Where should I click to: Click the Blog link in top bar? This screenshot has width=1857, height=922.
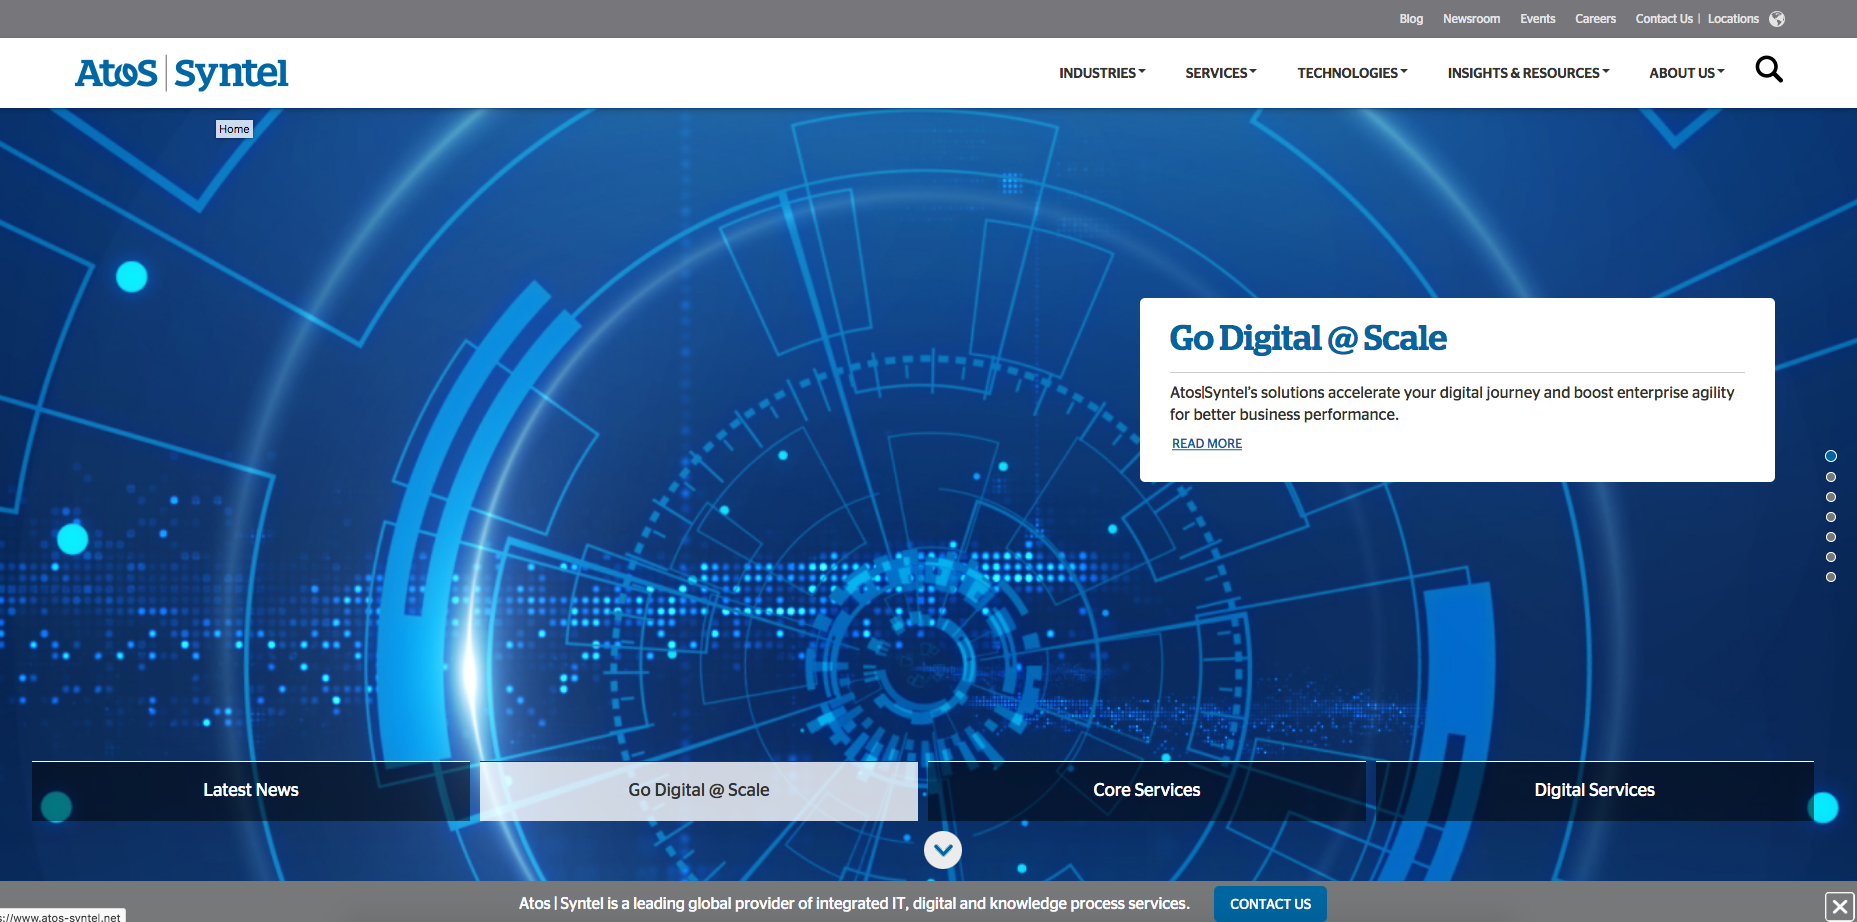coord(1411,19)
